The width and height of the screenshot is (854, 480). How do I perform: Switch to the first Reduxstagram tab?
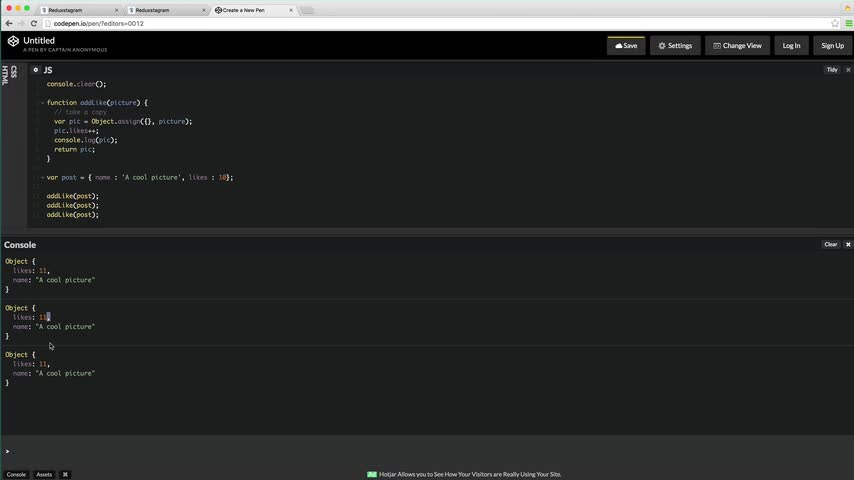tap(79, 10)
